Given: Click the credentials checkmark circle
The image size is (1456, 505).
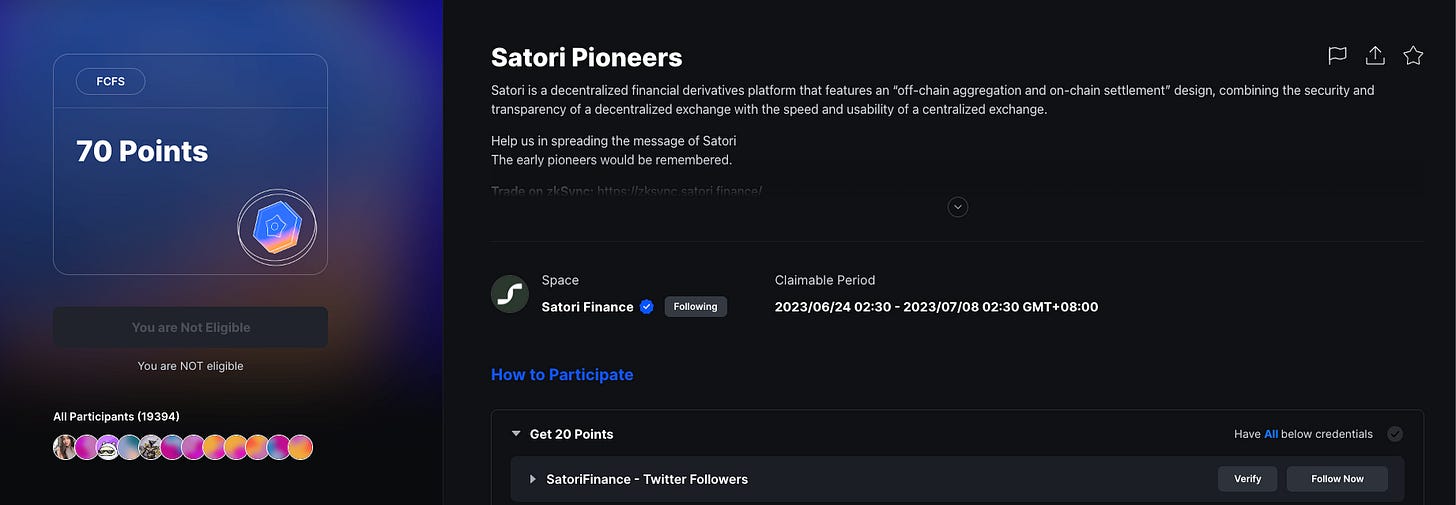Looking at the screenshot, I should (1395, 434).
